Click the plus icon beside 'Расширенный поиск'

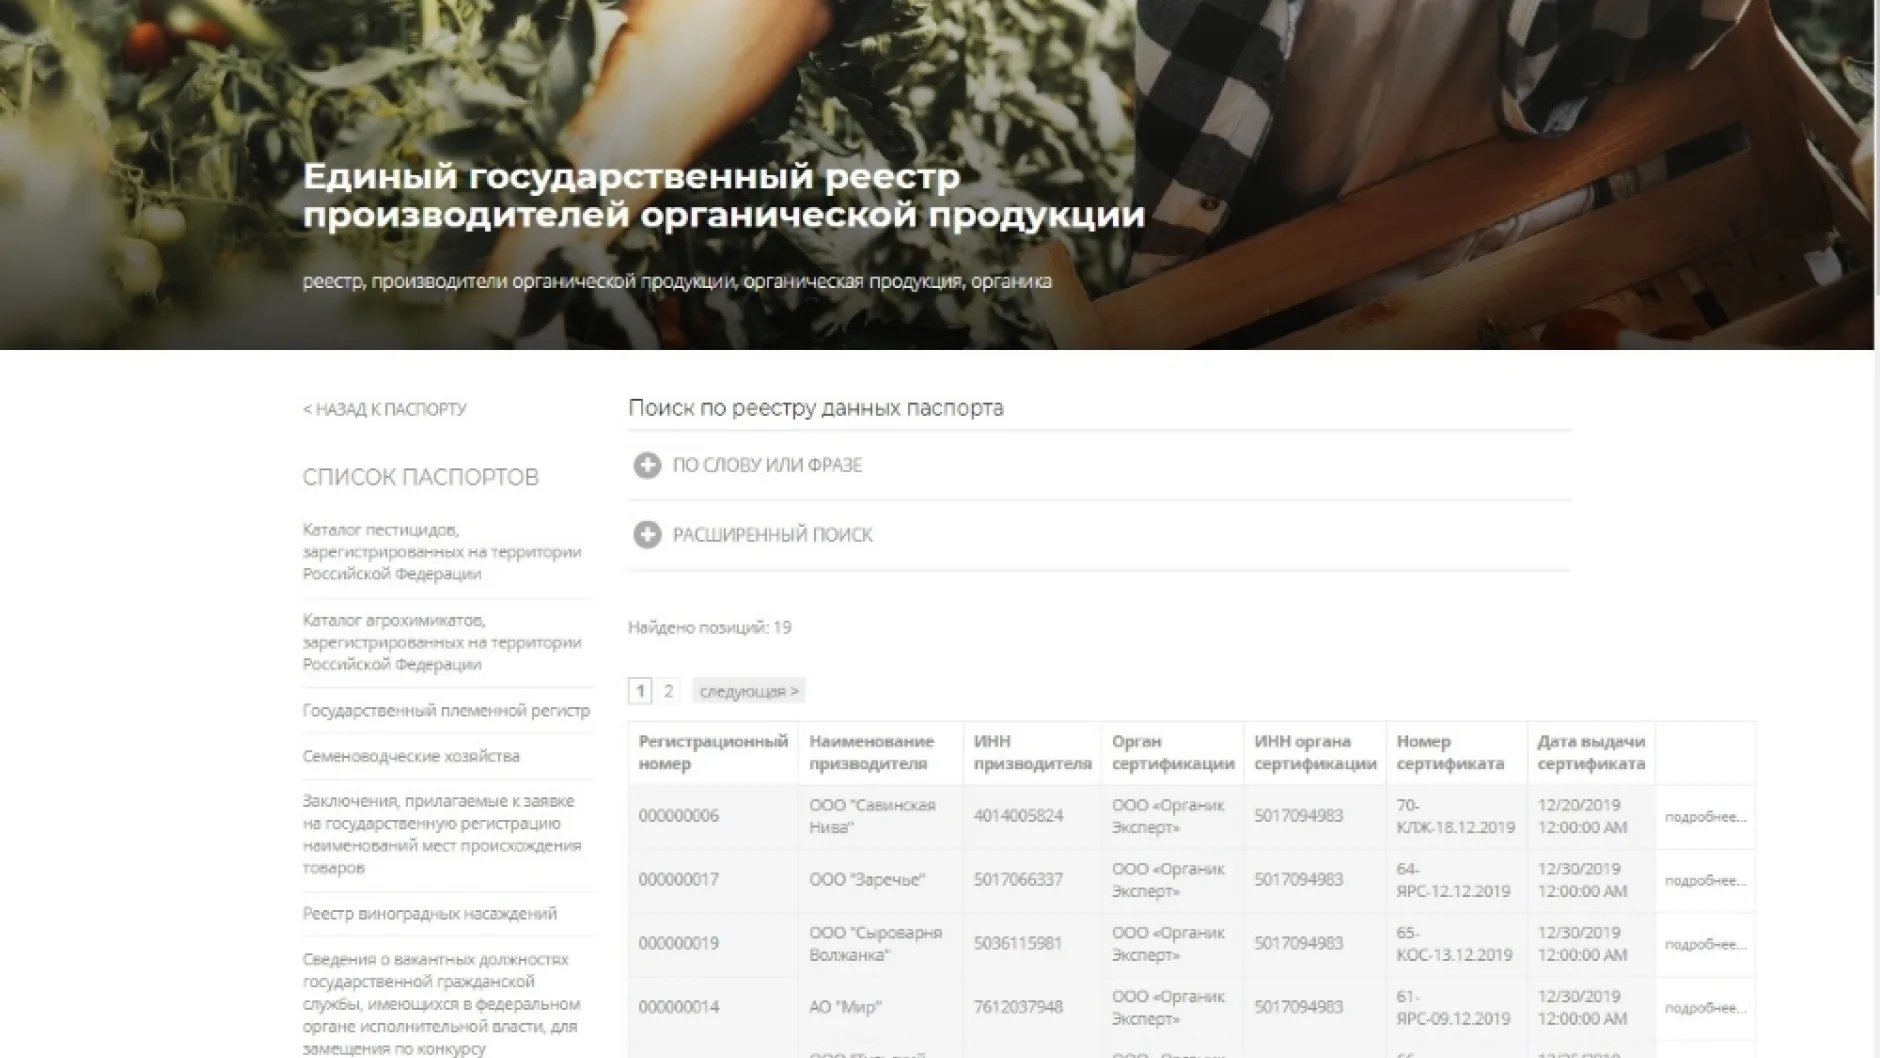coord(647,535)
